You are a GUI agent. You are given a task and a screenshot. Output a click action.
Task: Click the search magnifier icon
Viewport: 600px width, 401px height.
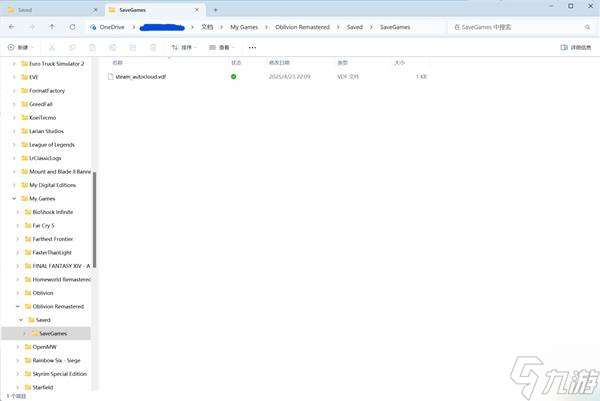coord(587,27)
